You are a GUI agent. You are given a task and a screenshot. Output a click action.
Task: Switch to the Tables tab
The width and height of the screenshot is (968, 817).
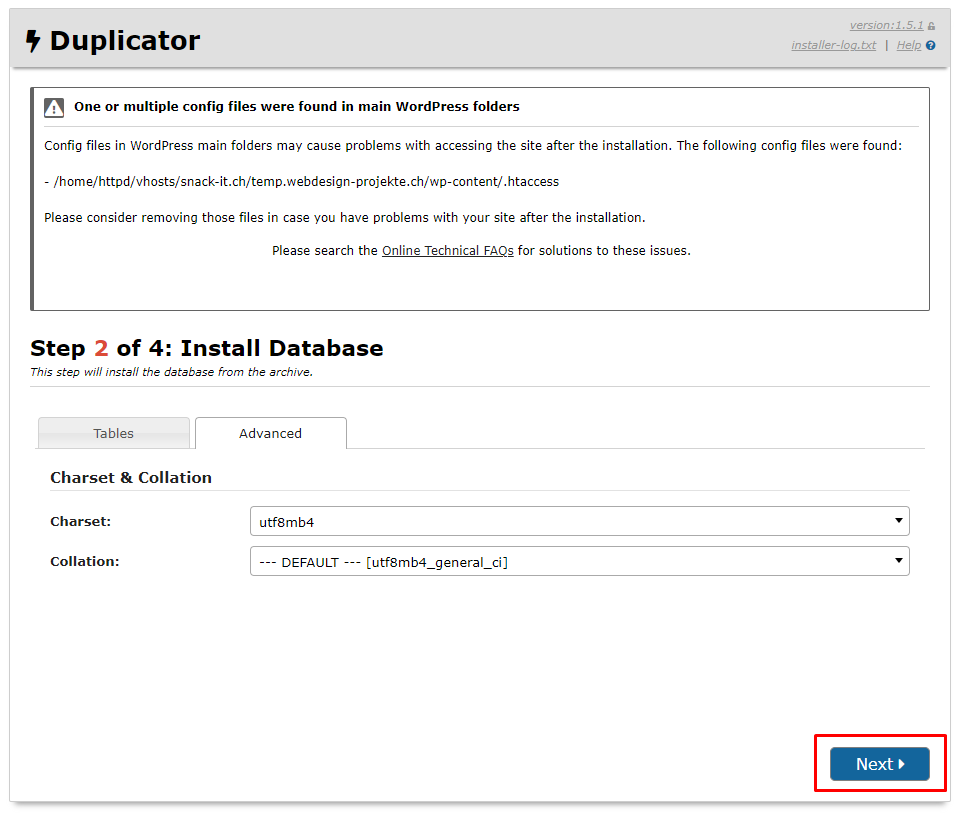point(114,433)
